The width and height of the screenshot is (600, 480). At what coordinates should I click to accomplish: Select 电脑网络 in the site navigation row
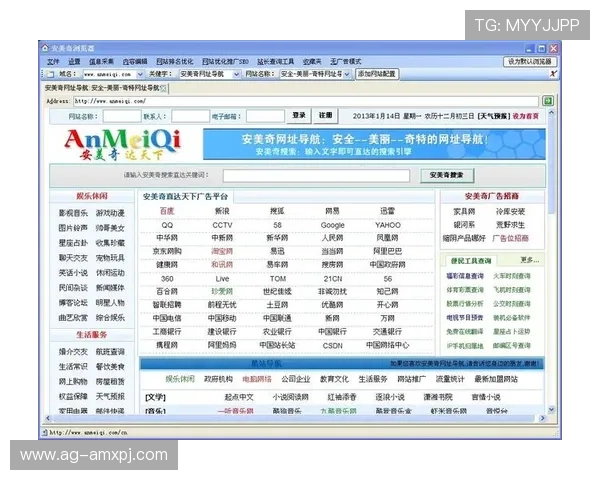click(x=257, y=379)
